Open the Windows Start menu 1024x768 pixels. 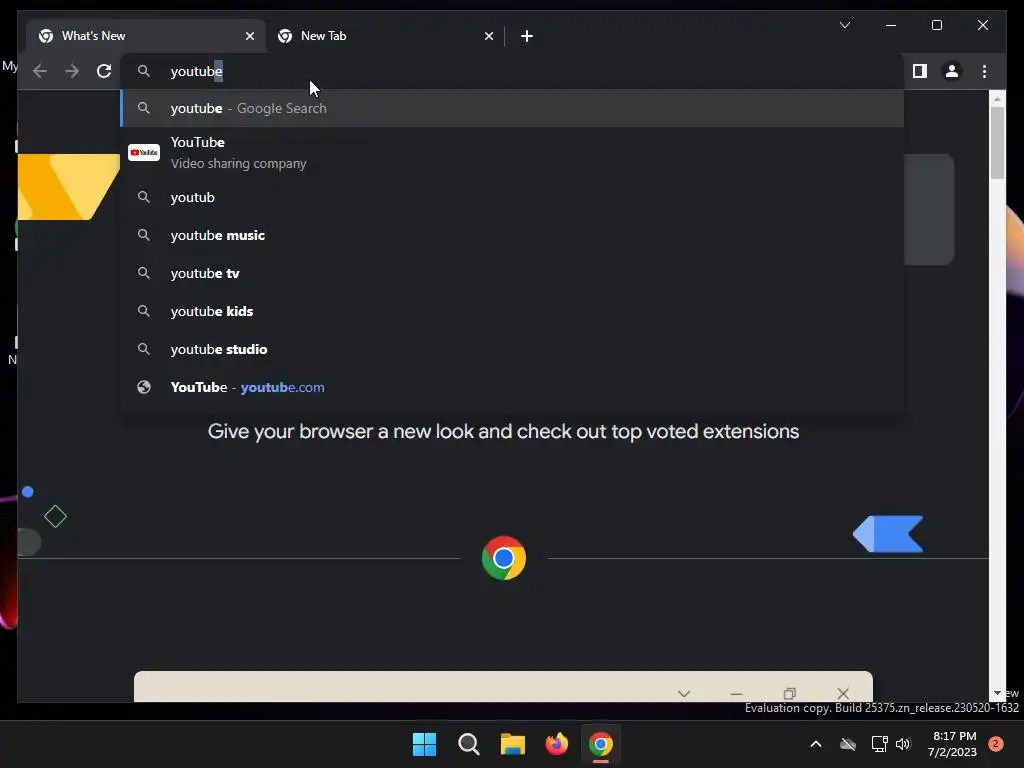[x=424, y=744]
